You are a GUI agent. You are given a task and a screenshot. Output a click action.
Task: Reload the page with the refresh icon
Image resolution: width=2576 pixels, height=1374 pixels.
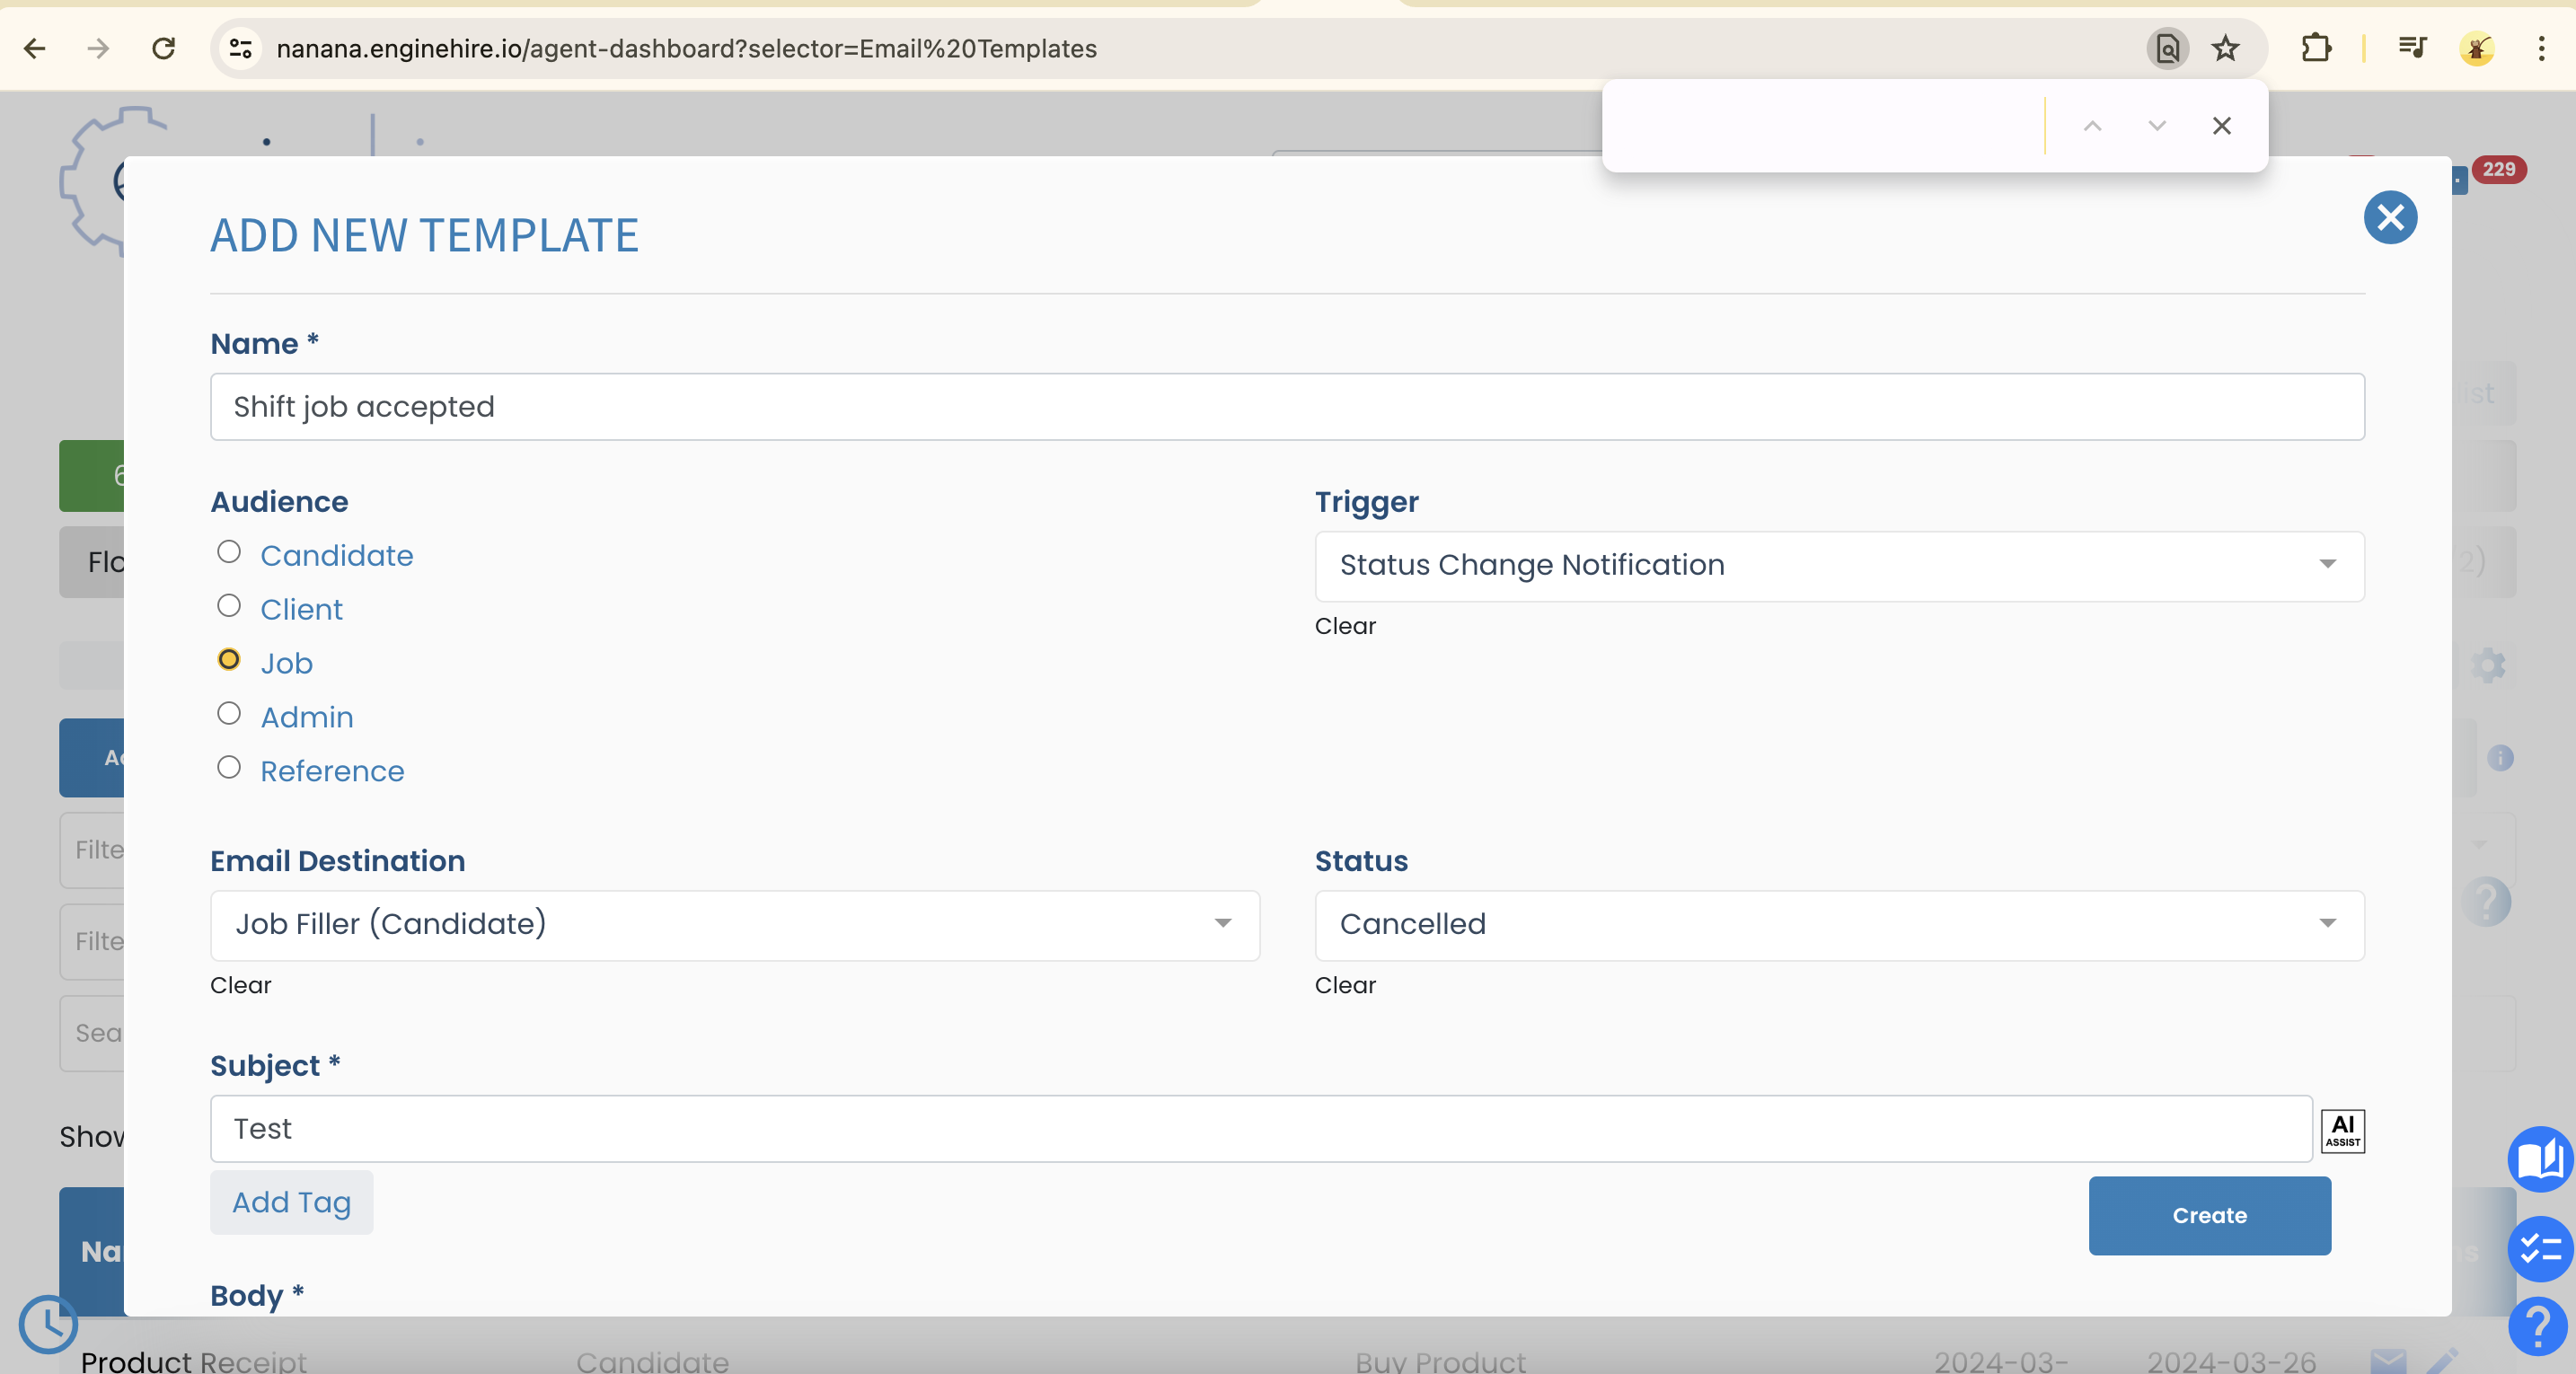click(163, 48)
